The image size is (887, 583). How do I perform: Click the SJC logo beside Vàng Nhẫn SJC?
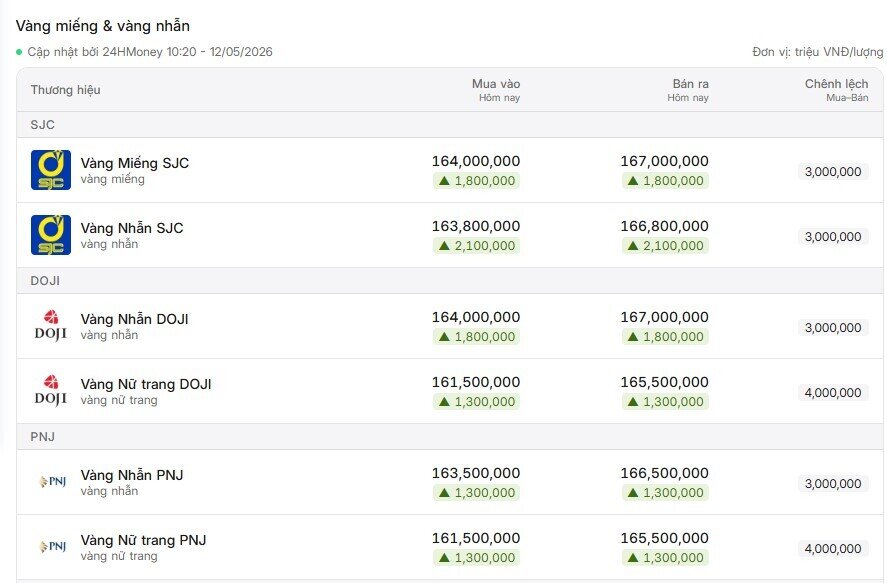(x=51, y=235)
